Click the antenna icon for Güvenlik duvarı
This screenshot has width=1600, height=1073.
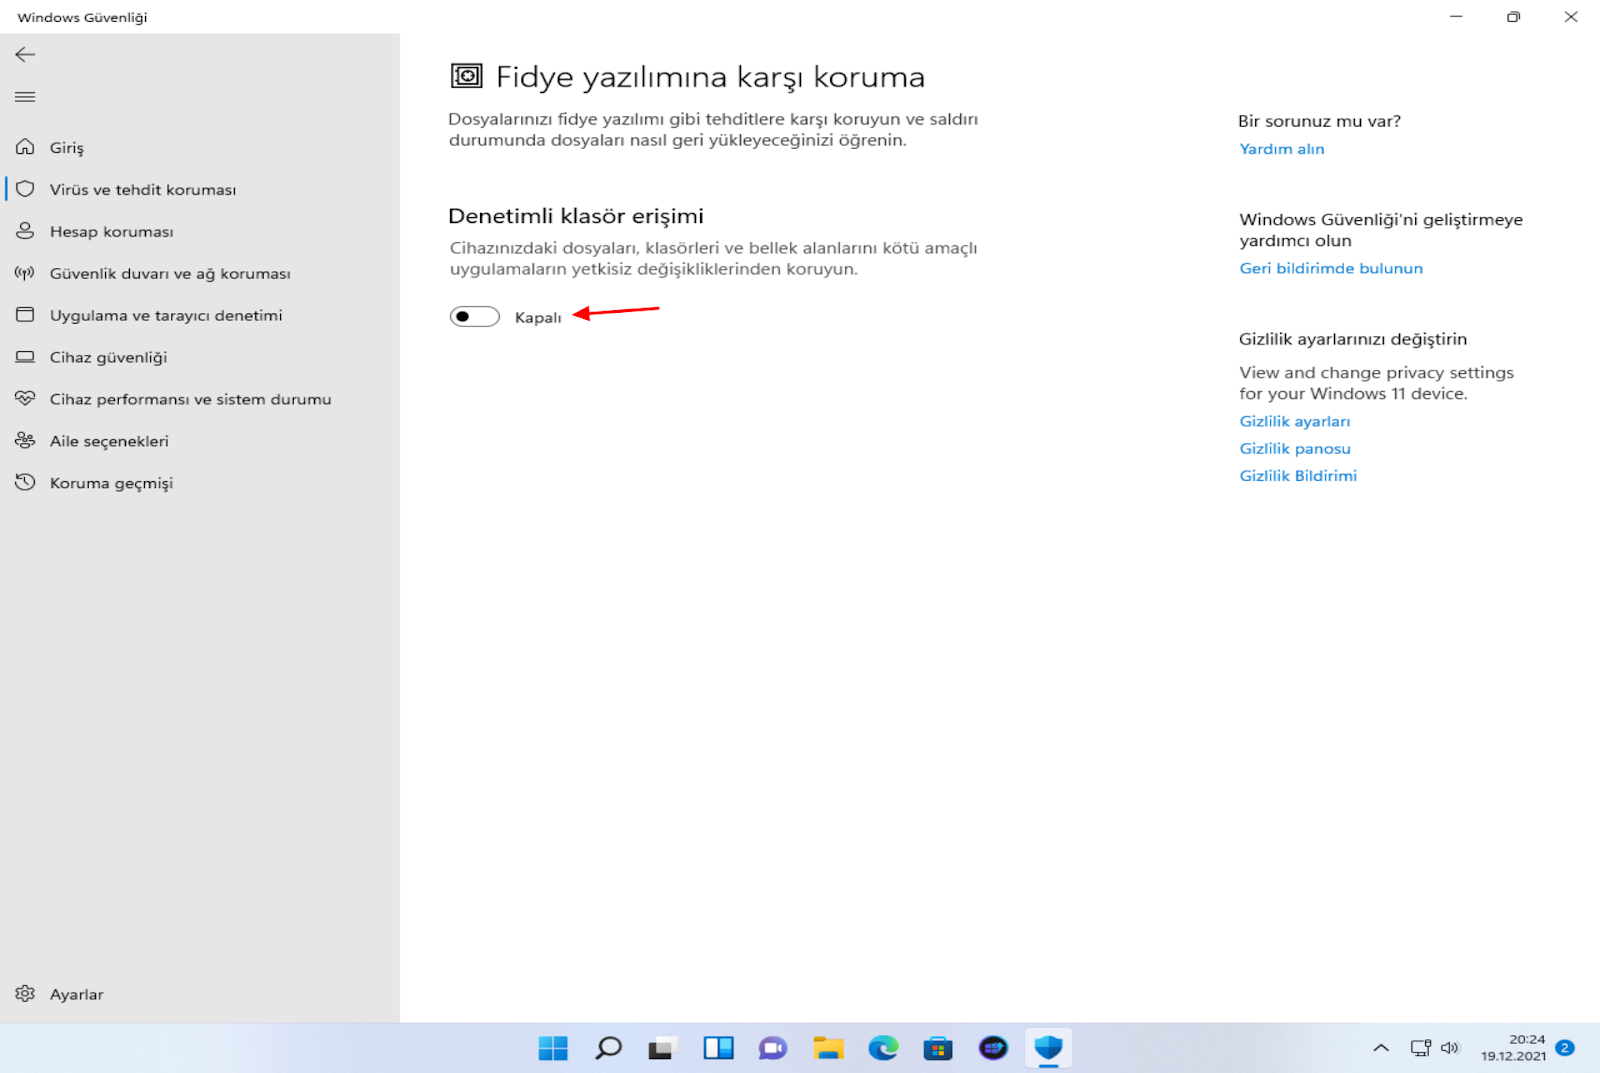[x=25, y=273]
